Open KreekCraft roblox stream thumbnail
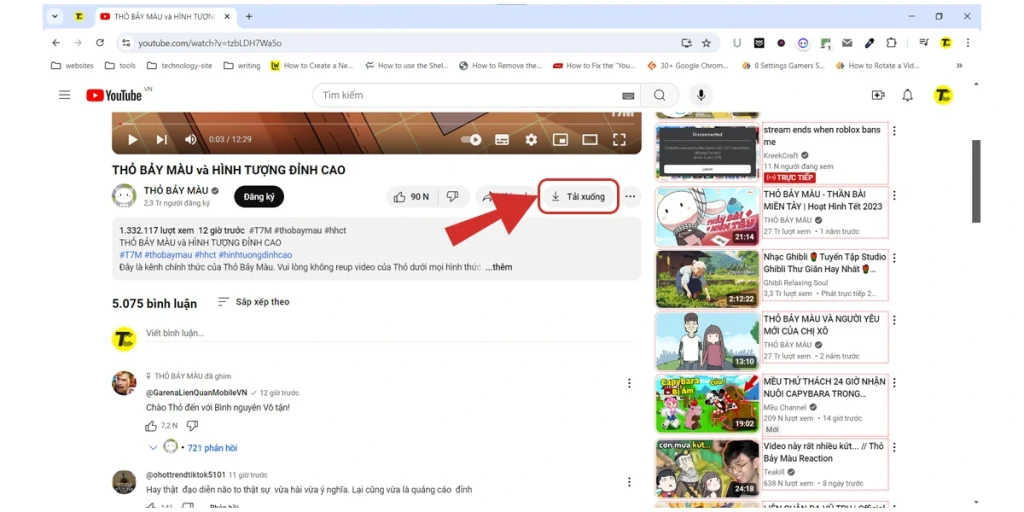This screenshot has width=1024, height=512. 707,152
